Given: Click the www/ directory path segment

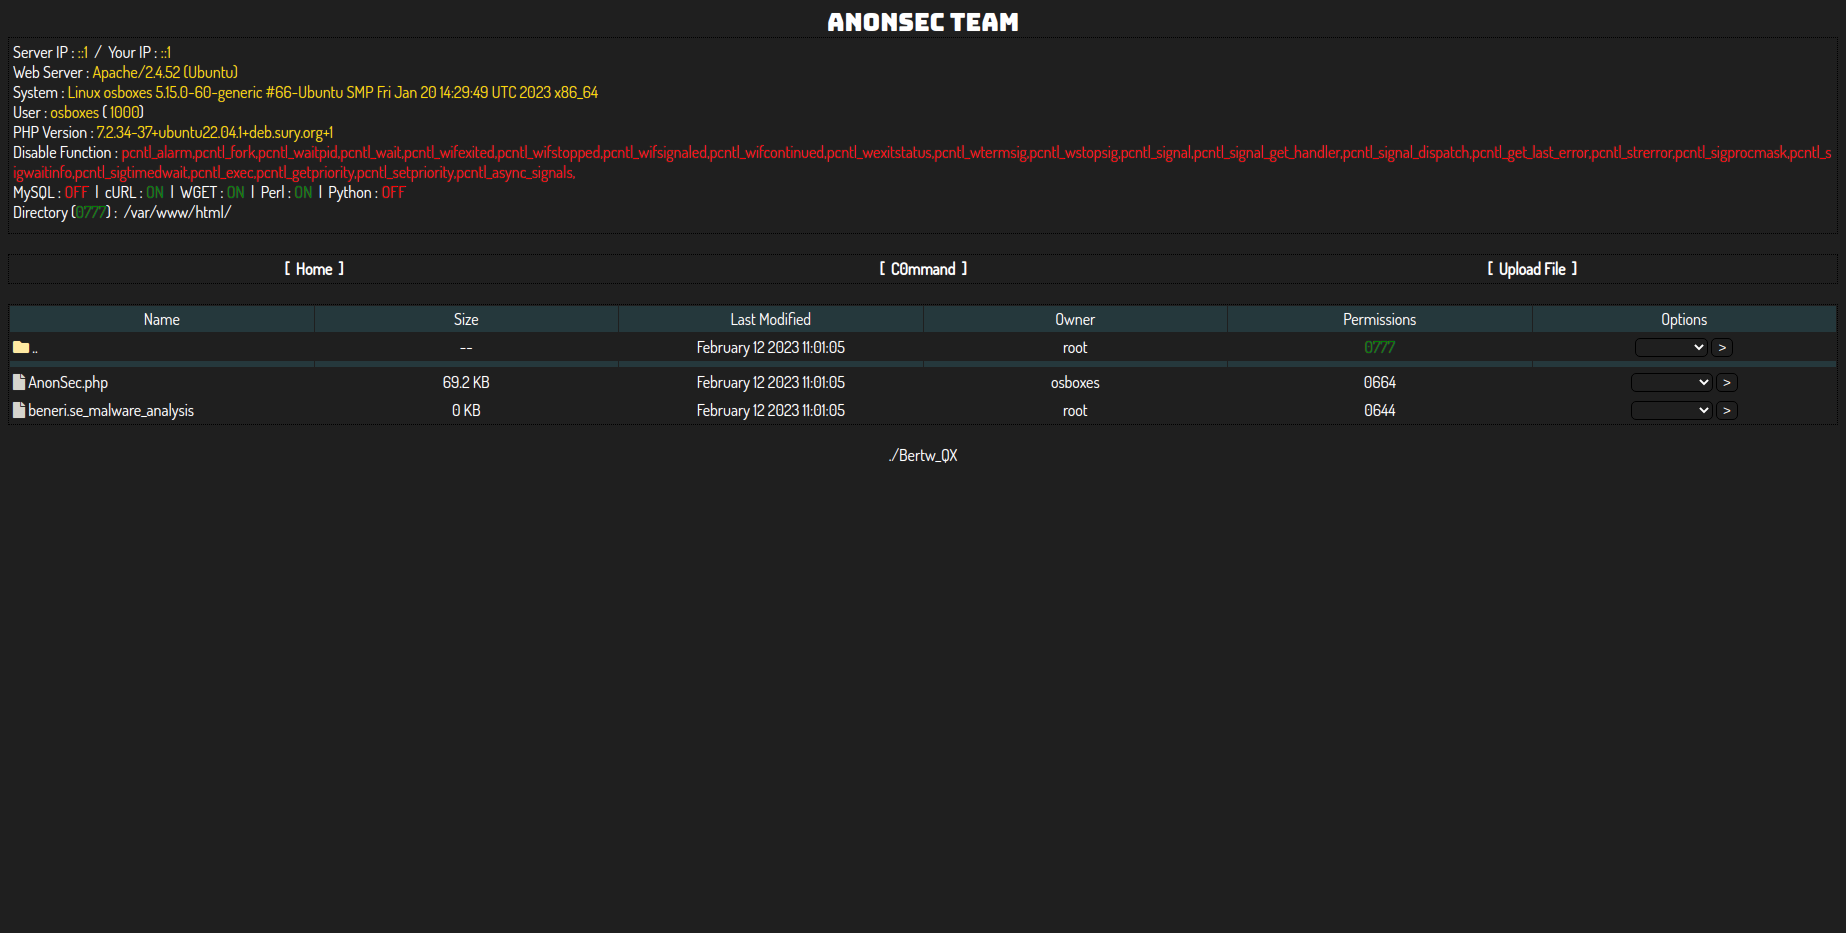Looking at the screenshot, I should [x=173, y=212].
